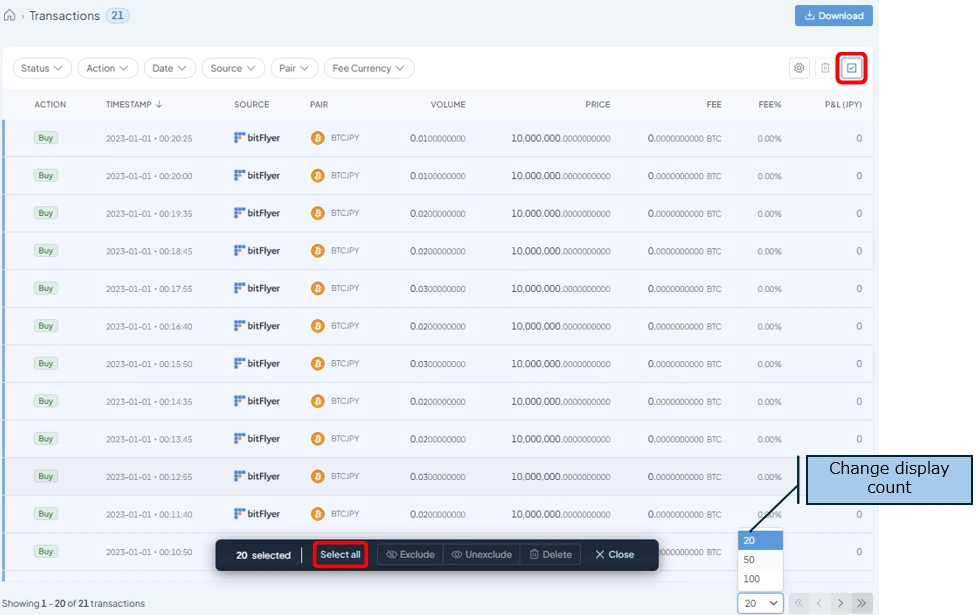The width and height of the screenshot is (977, 615).
Task: Go to first page arrow
Action: pos(799,603)
